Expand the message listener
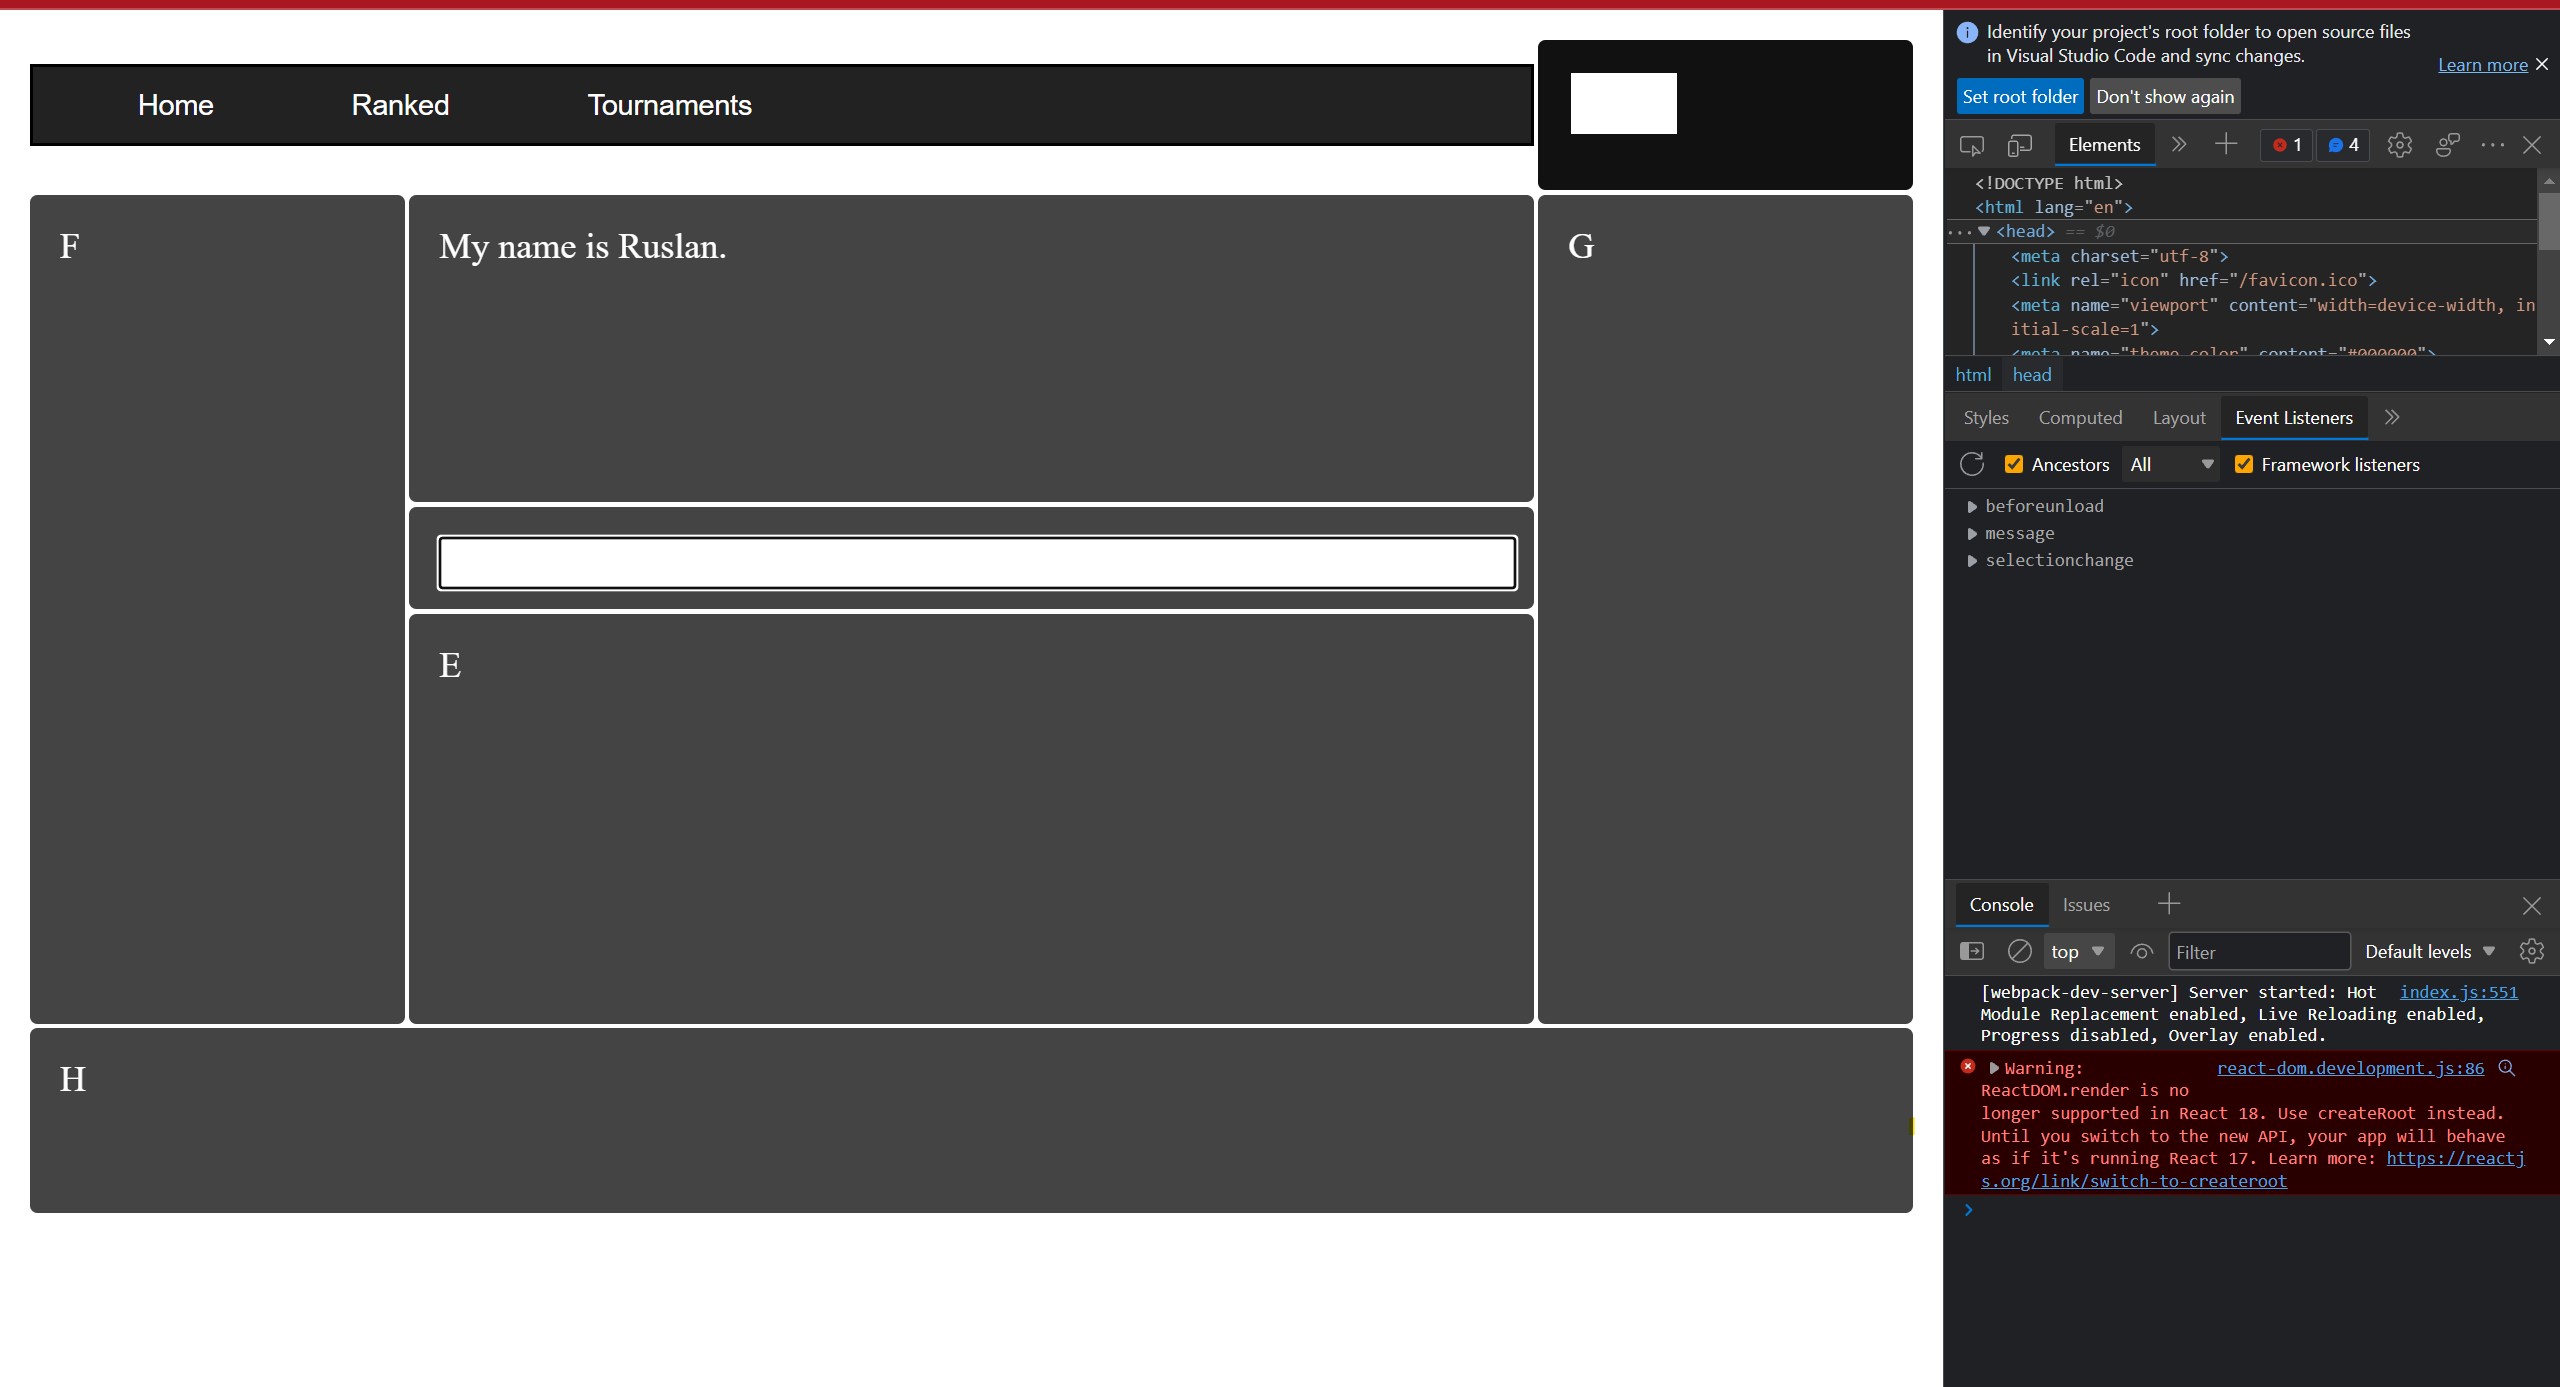 pyautogui.click(x=1972, y=534)
